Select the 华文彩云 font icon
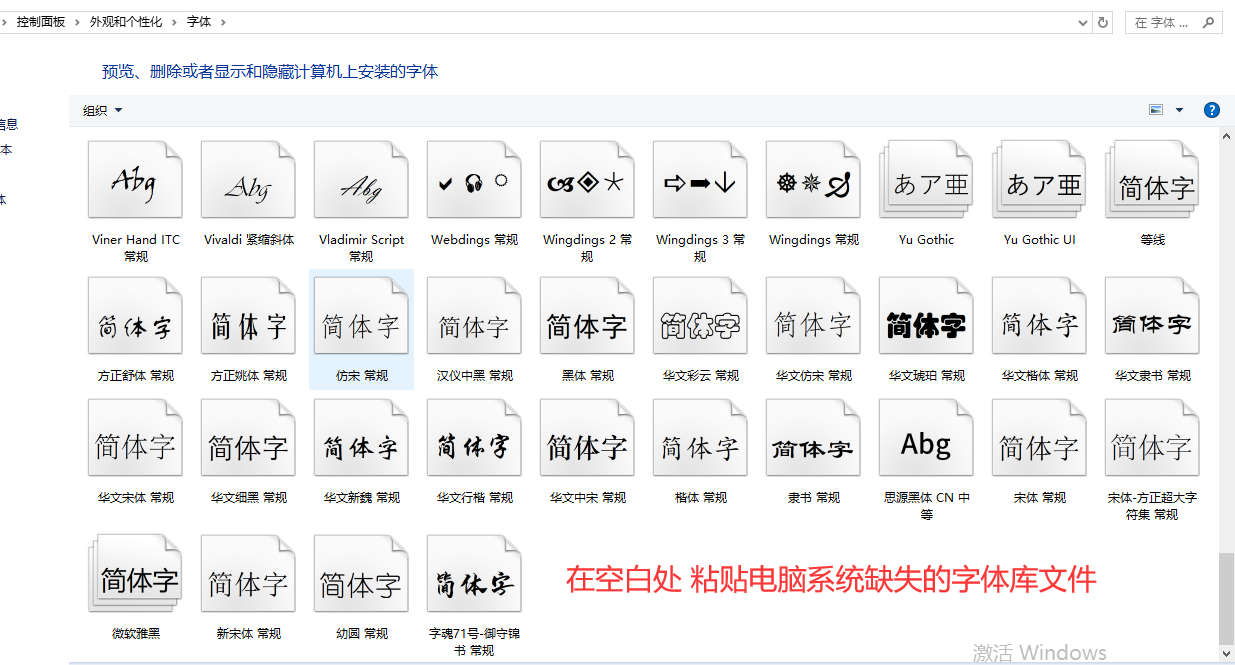Image resolution: width=1235 pixels, height=665 pixels. pos(701,316)
